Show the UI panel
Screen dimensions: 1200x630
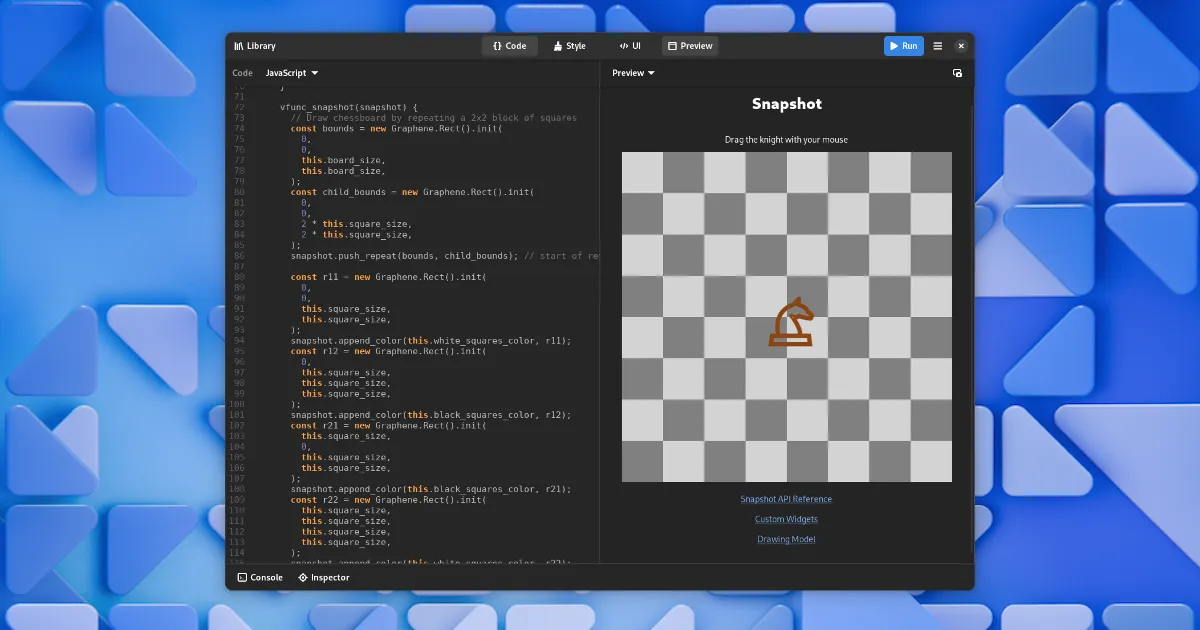tap(630, 46)
